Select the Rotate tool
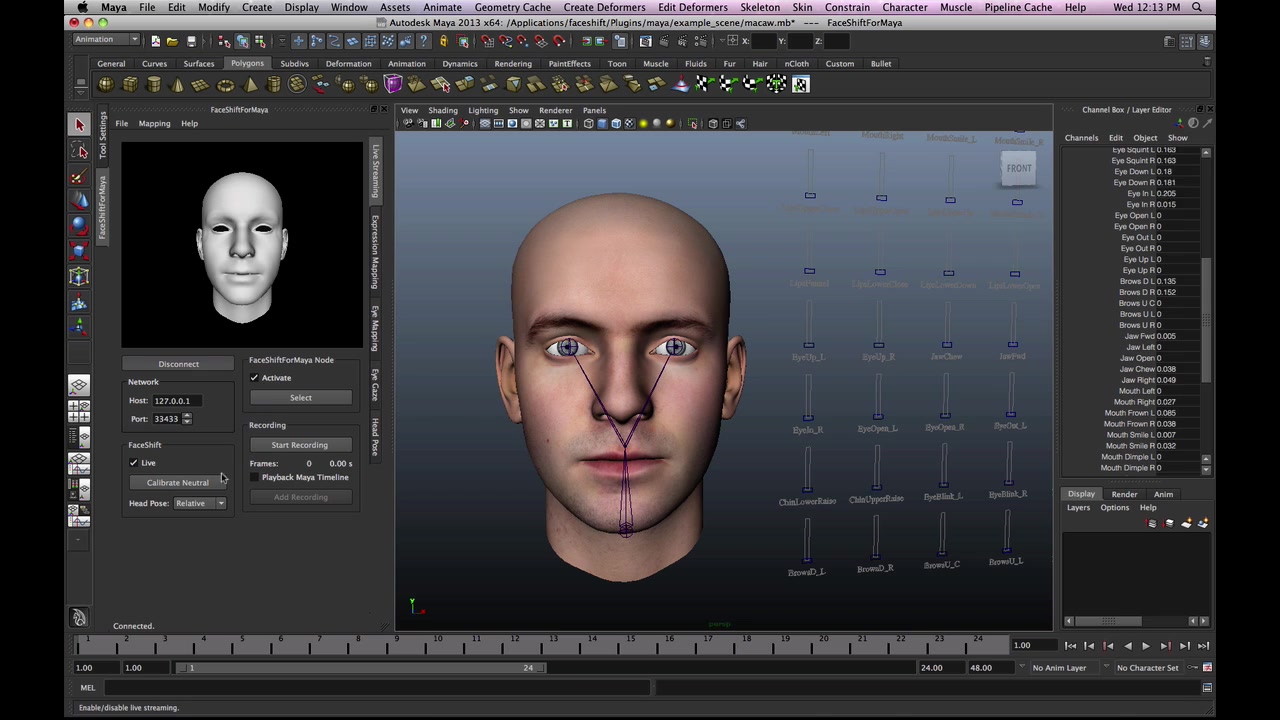1280x720 pixels. click(x=79, y=224)
